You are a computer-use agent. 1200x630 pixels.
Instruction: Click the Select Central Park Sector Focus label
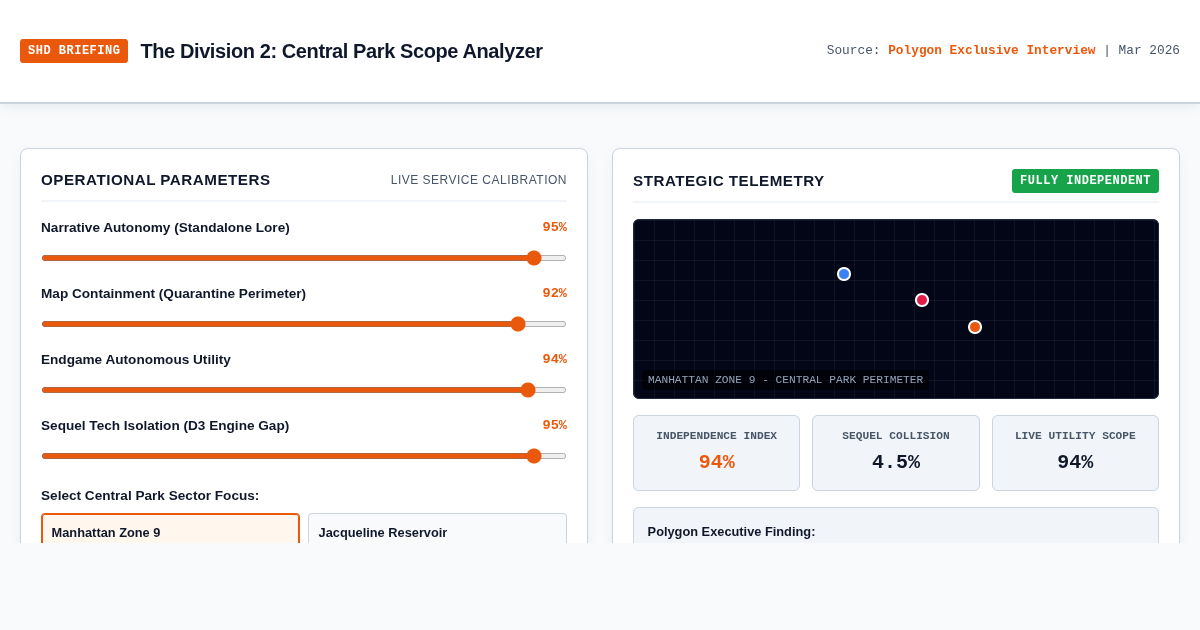pyautogui.click(x=150, y=496)
